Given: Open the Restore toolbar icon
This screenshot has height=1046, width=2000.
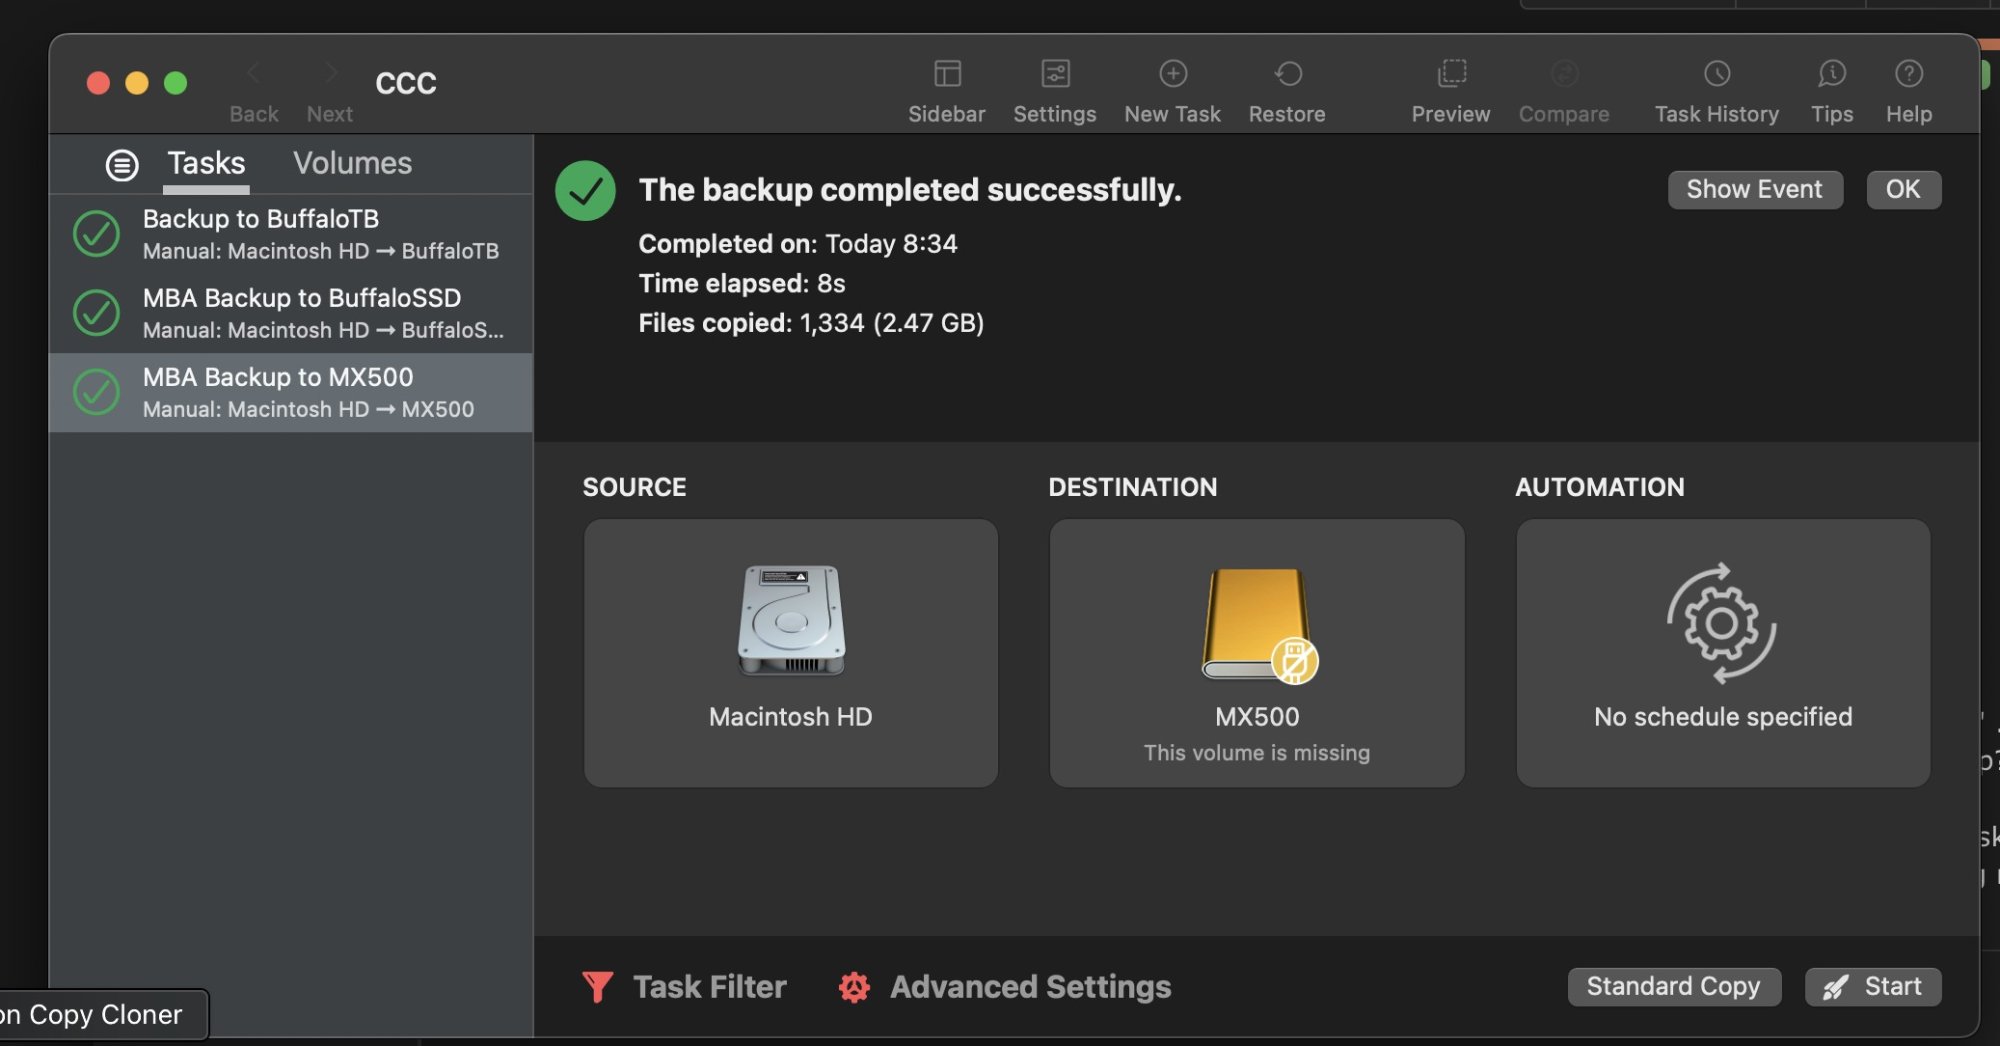Looking at the screenshot, I should click(1288, 74).
